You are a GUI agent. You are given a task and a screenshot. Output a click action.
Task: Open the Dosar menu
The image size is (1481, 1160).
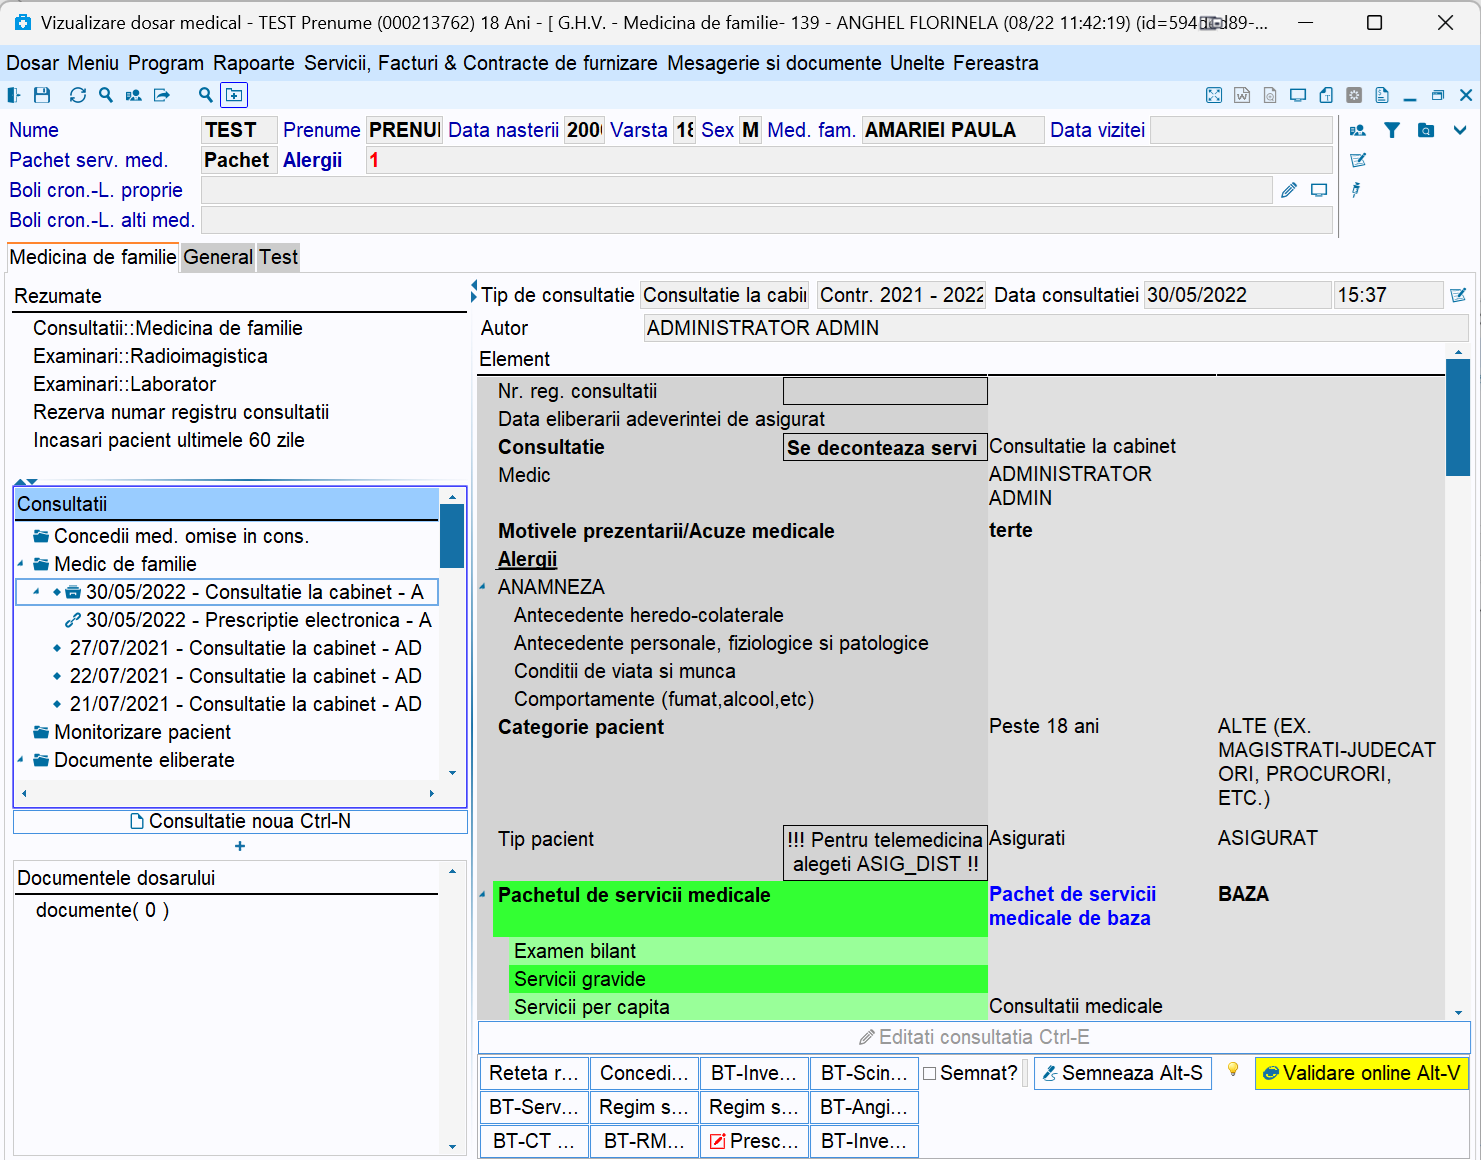(33, 63)
